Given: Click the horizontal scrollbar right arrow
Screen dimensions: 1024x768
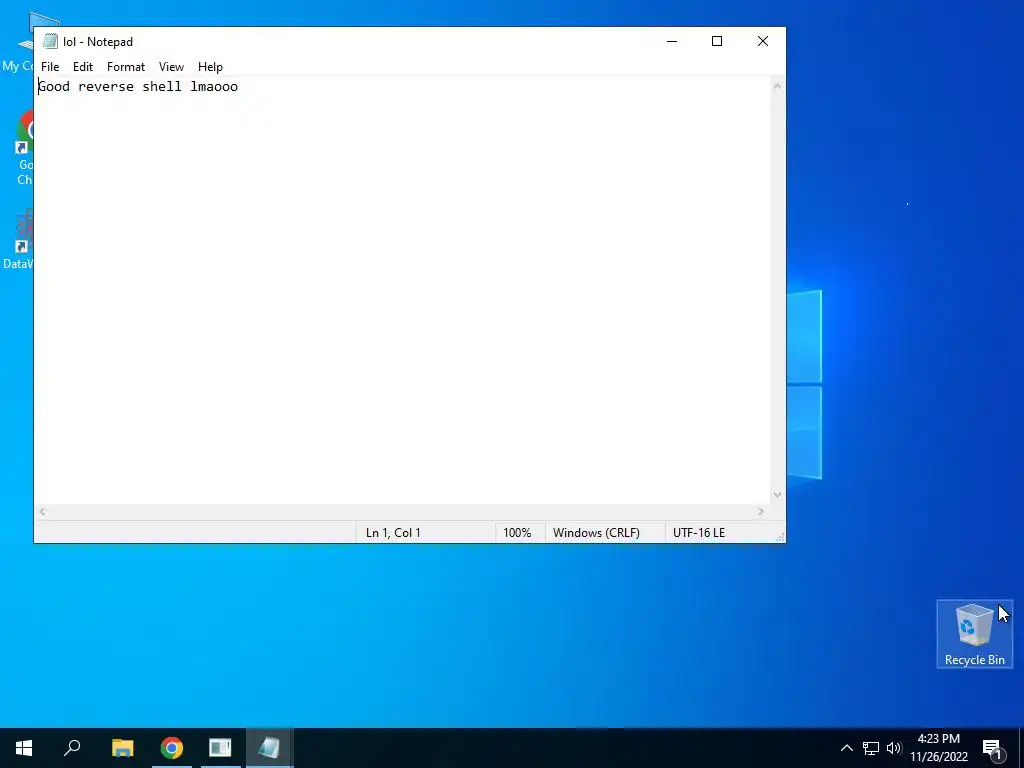Looking at the screenshot, I should click(x=760, y=511).
